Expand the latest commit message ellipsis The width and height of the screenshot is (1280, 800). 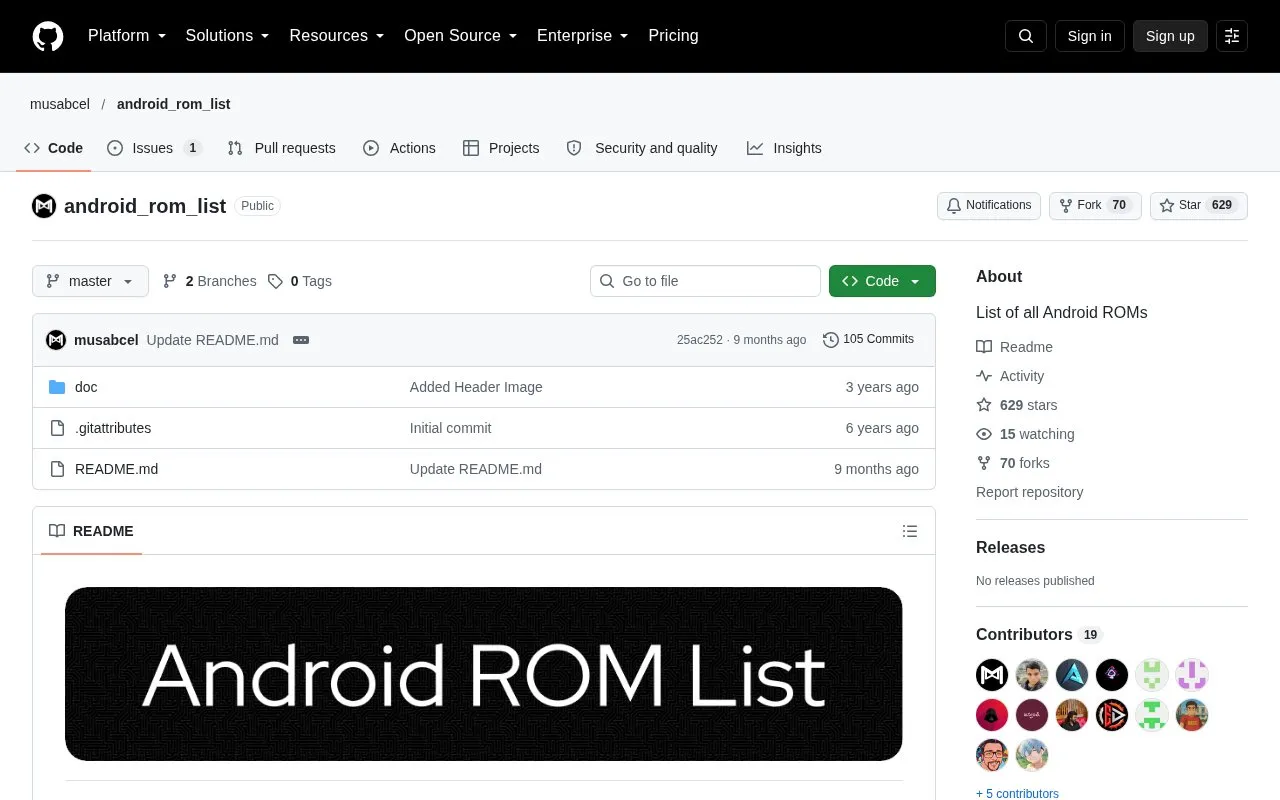tap(301, 340)
